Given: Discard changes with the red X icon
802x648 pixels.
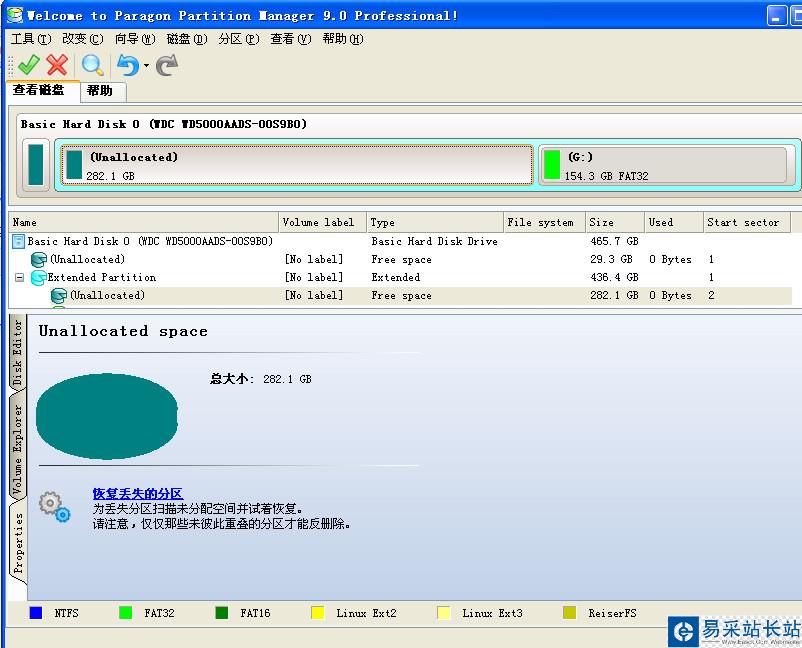Looking at the screenshot, I should pyautogui.click(x=57, y=65).
